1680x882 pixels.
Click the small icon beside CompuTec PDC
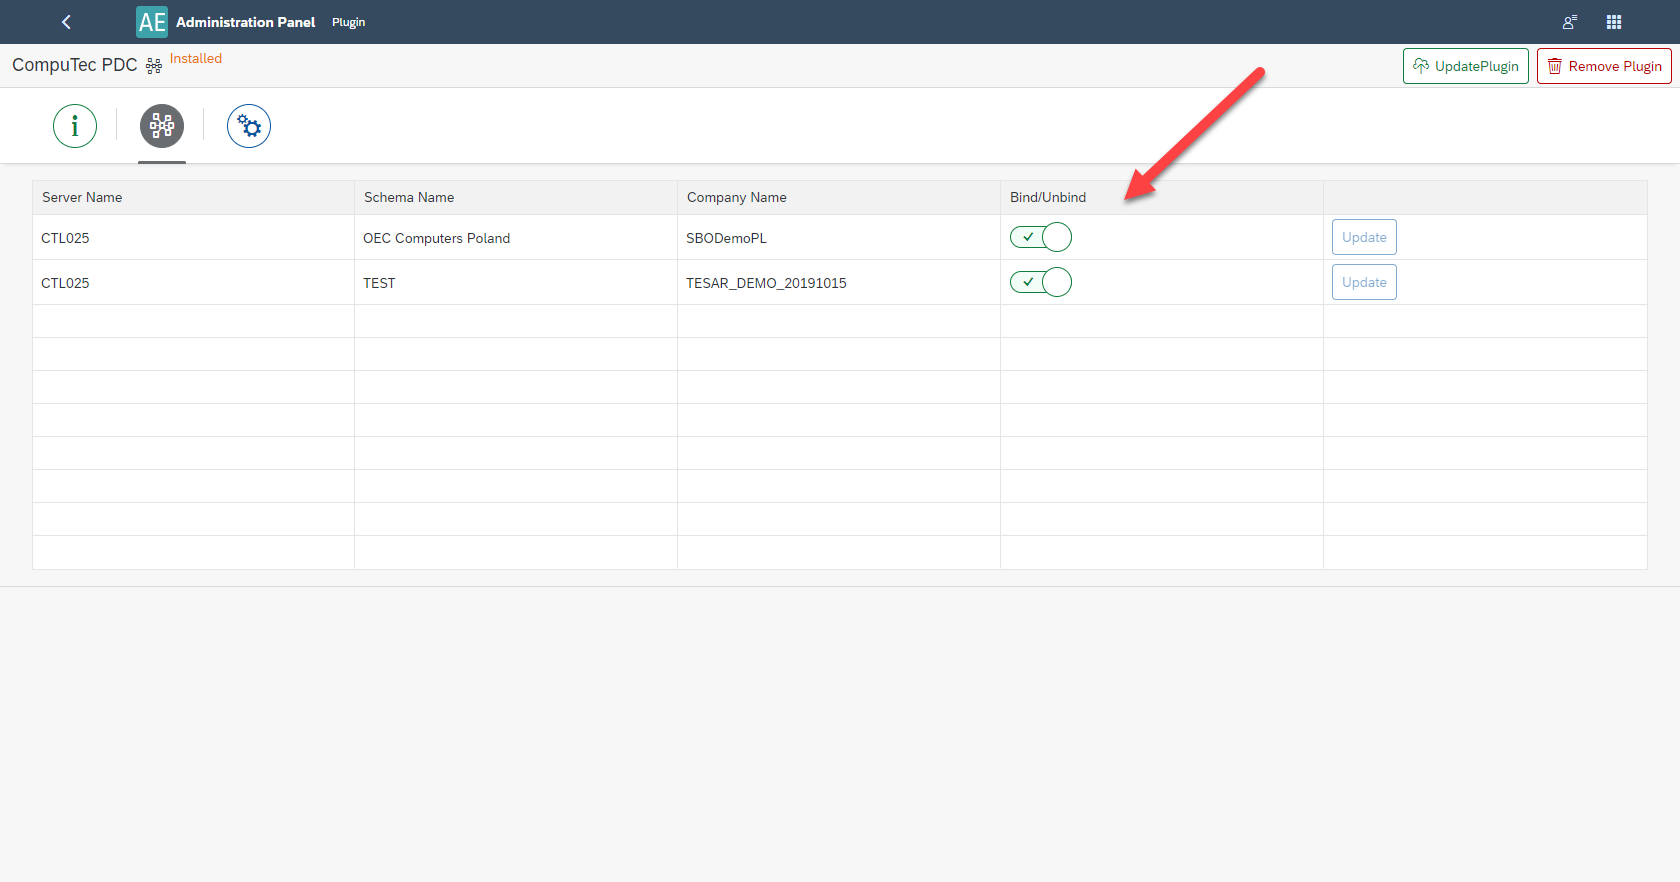[x=154, y=66]
